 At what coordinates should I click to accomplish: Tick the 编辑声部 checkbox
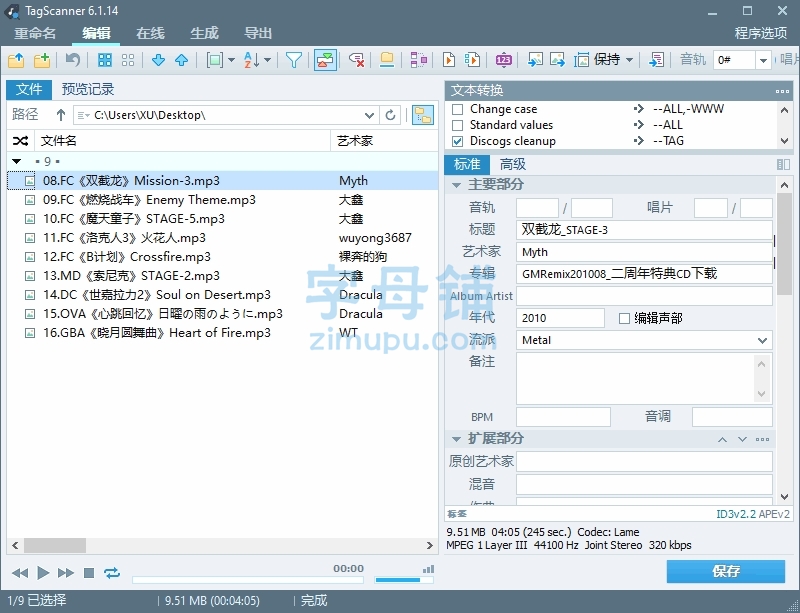tap(624, 318)
